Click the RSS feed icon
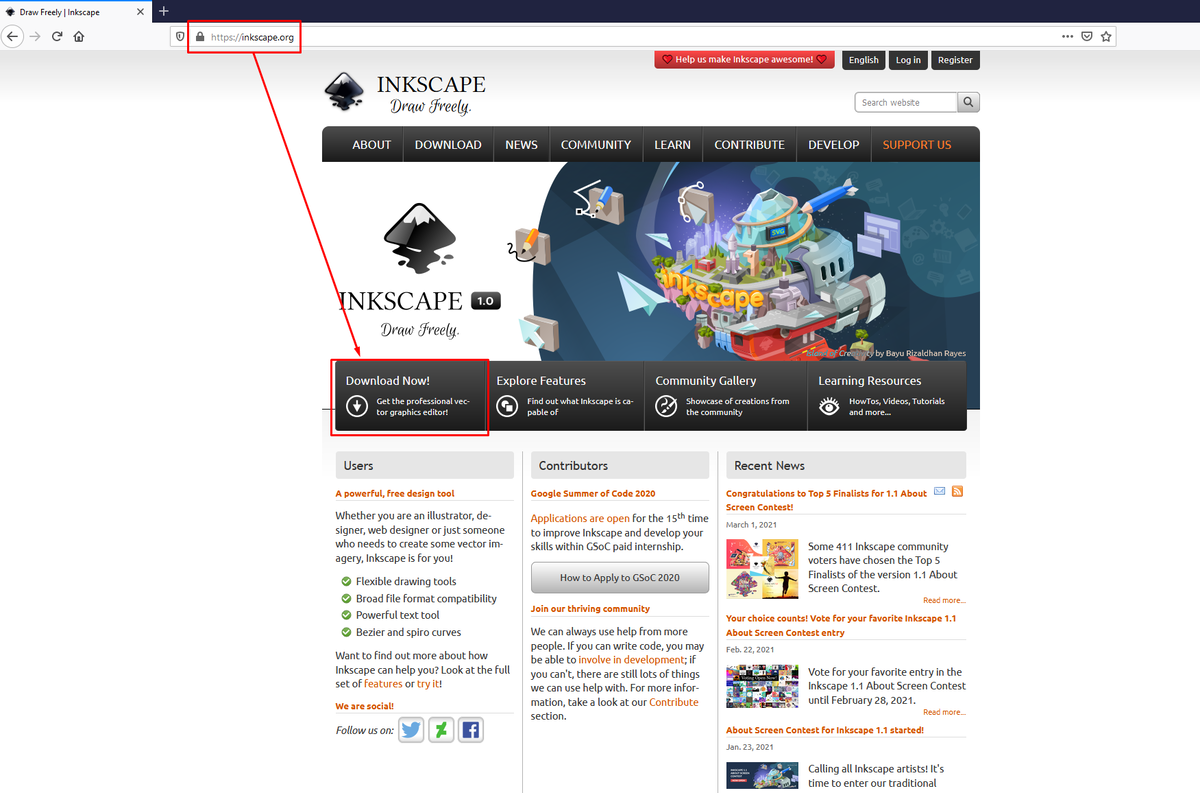The height and width of the screenshot is (793, 1200). [957, 491]
